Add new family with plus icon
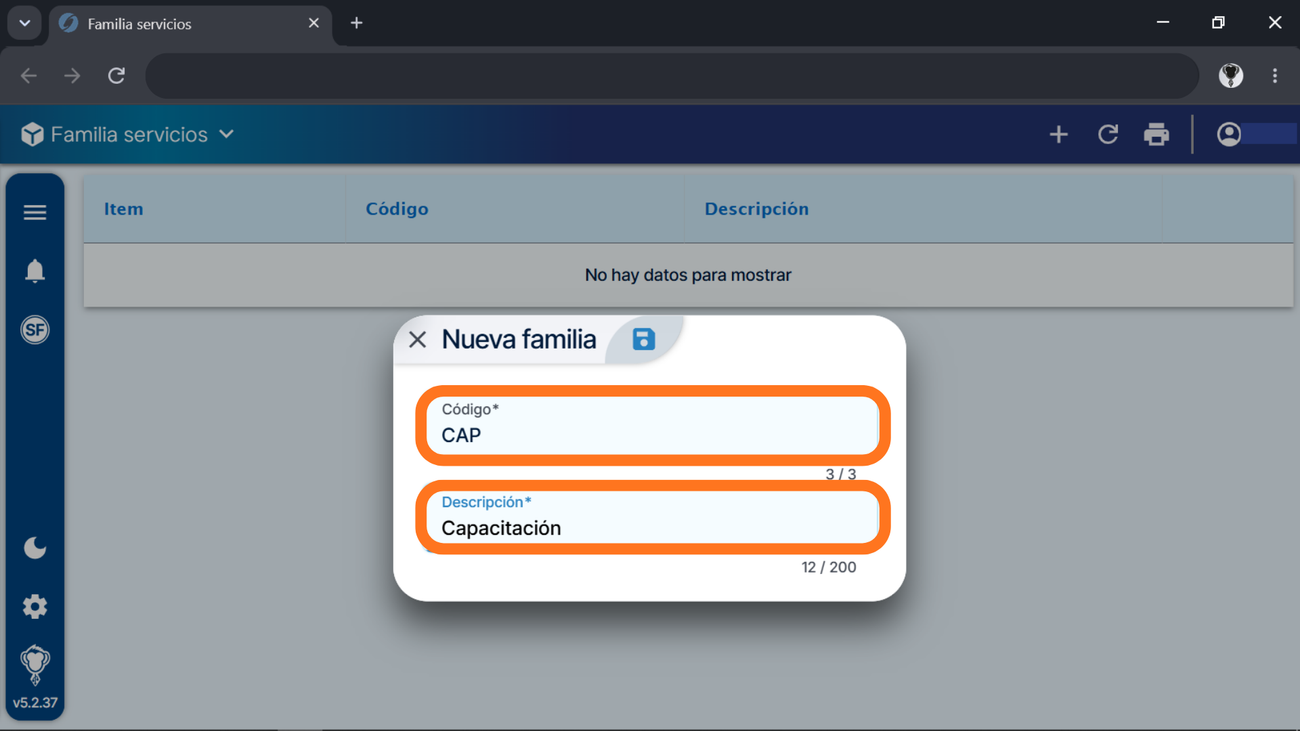This screenshot has width=1300, height=731. click(x=1059, y=134)
